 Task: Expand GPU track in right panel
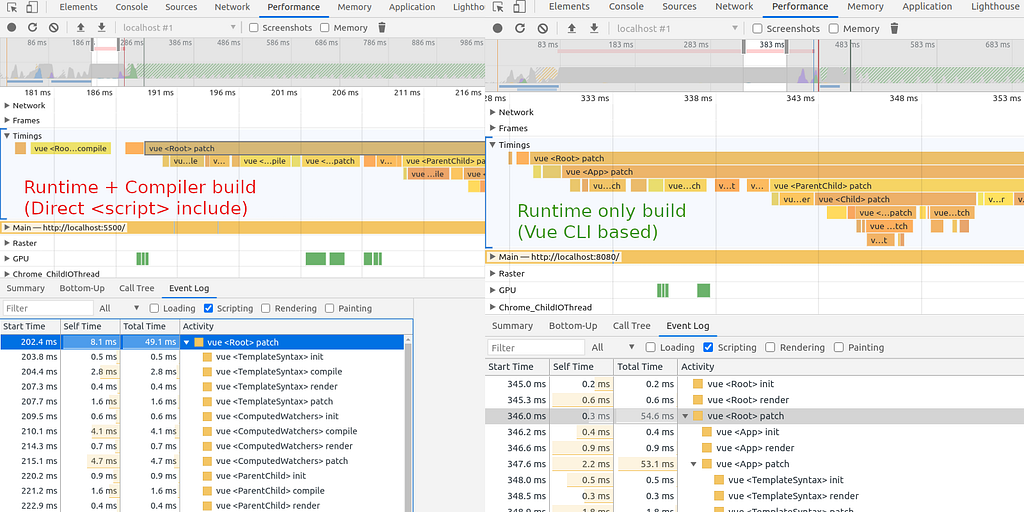pos(493,290)
